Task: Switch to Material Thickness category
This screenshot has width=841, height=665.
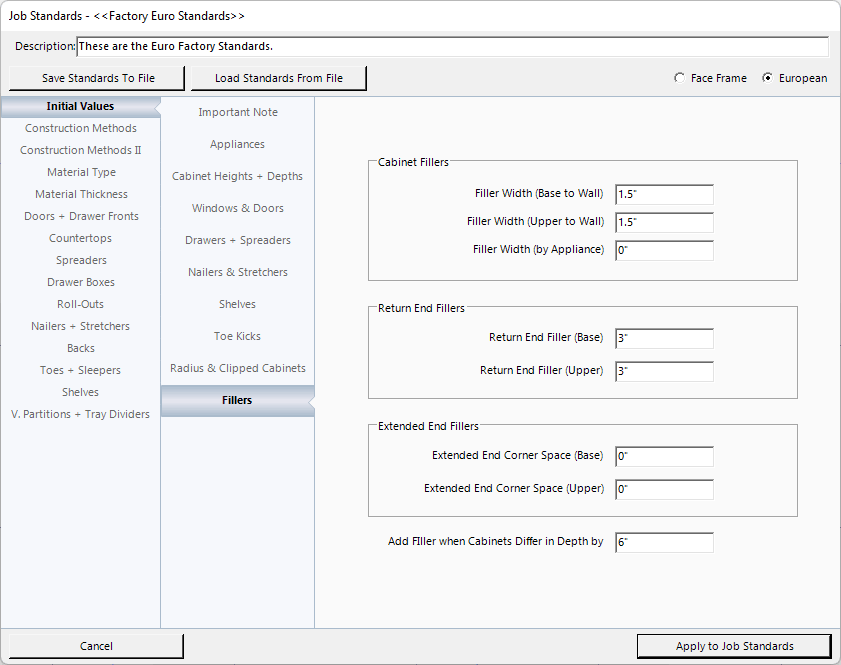Action: (x=81, y=194)
